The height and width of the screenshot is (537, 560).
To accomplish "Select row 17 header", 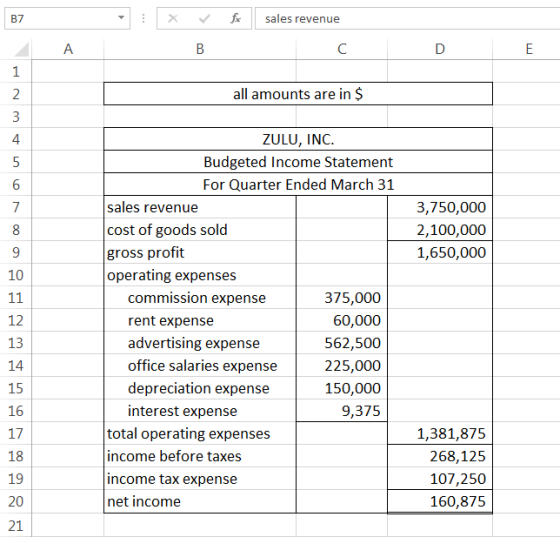I will coord(16,433).
